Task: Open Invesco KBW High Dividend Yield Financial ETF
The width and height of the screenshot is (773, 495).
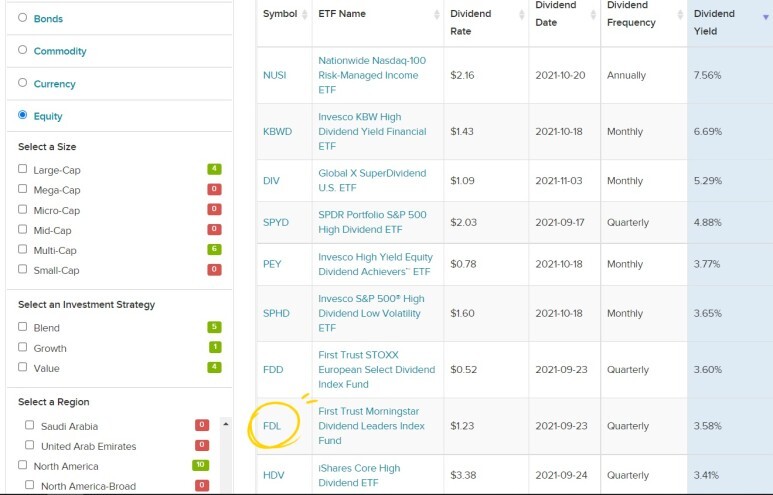Action: point(372,132)
